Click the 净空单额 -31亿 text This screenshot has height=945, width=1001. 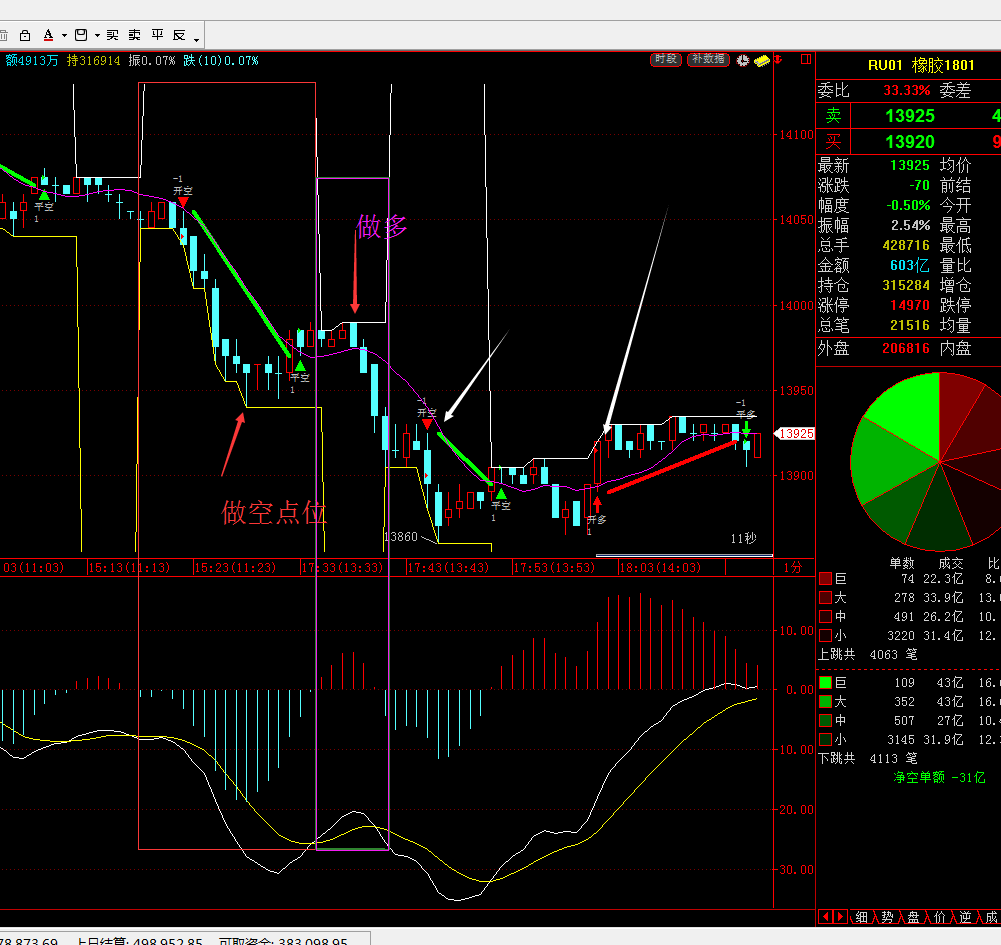pos(940,778)
